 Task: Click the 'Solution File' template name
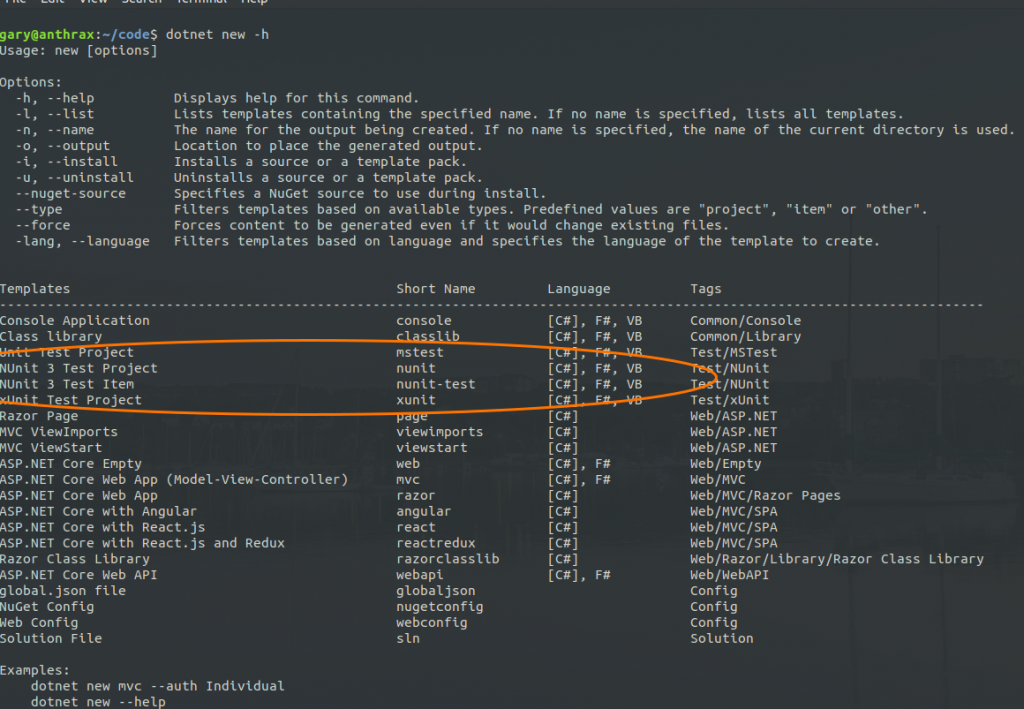[x=51, y=638]
